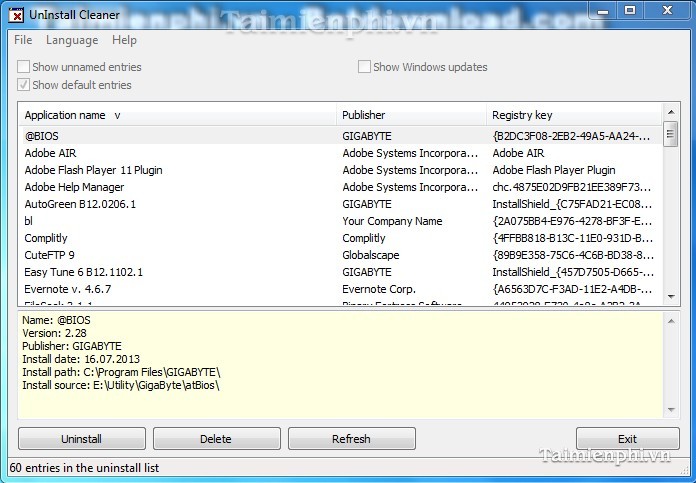Click the down arrow of list scrollbar
696x483 pixels.
click(671, 297)
